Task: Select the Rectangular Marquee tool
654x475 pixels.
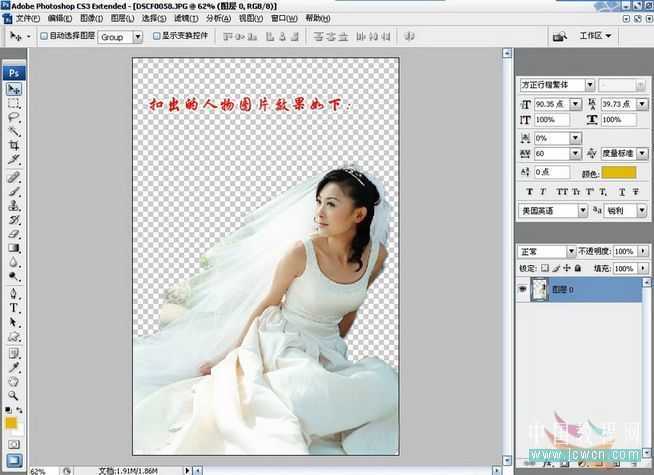Action: click(x=14, y=103)
